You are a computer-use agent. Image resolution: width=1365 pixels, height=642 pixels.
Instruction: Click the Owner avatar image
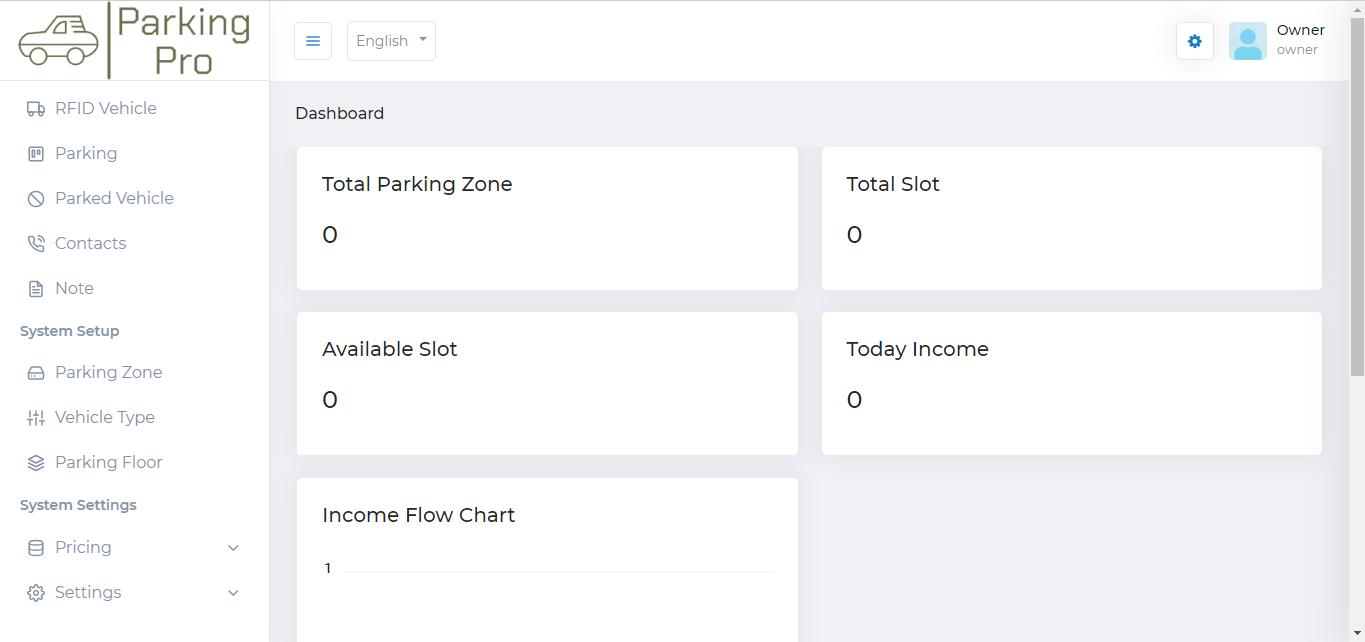point(1247,41)
